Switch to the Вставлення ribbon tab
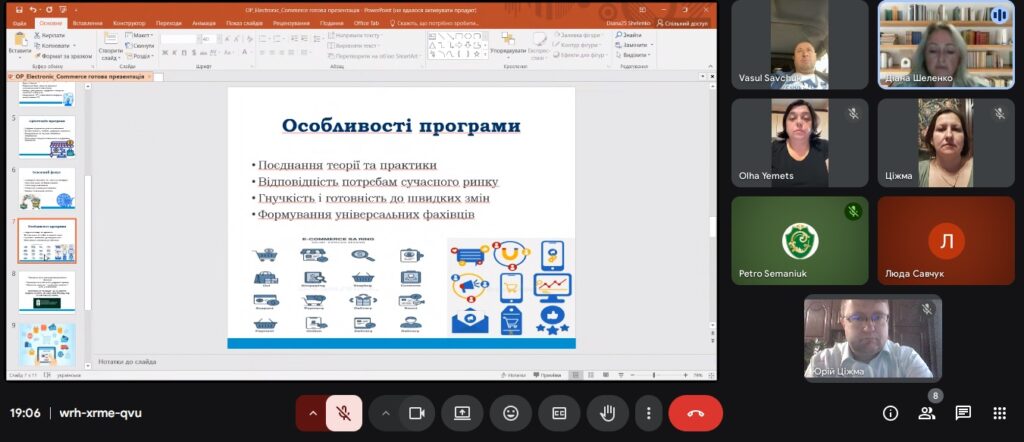The height and width of the screenshot is (442, 1024). click(87, 23)
